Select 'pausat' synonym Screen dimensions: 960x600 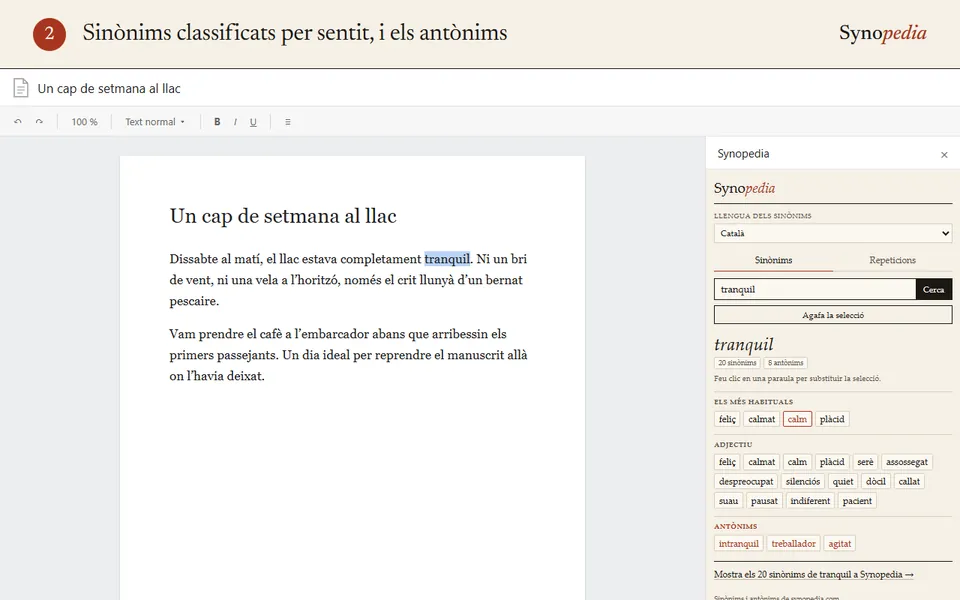point(764,501)
